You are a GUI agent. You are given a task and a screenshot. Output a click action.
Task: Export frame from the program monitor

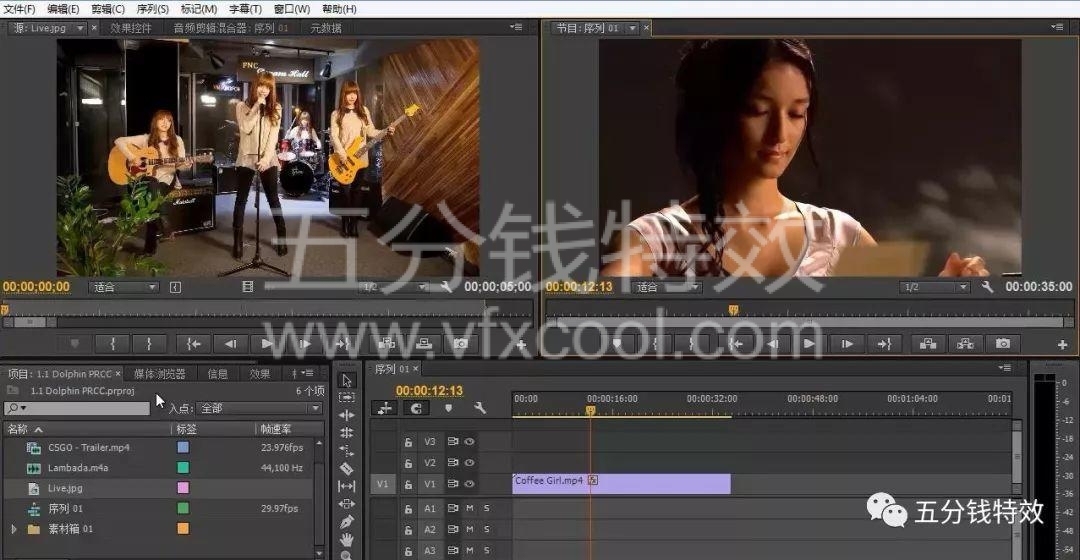pos(1003,343)
